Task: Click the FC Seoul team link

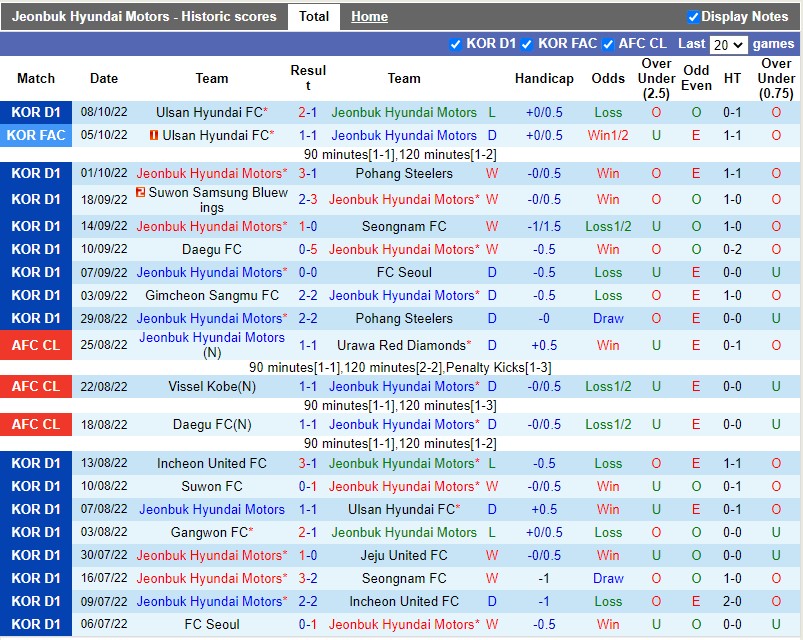Action: pos(404,272)
